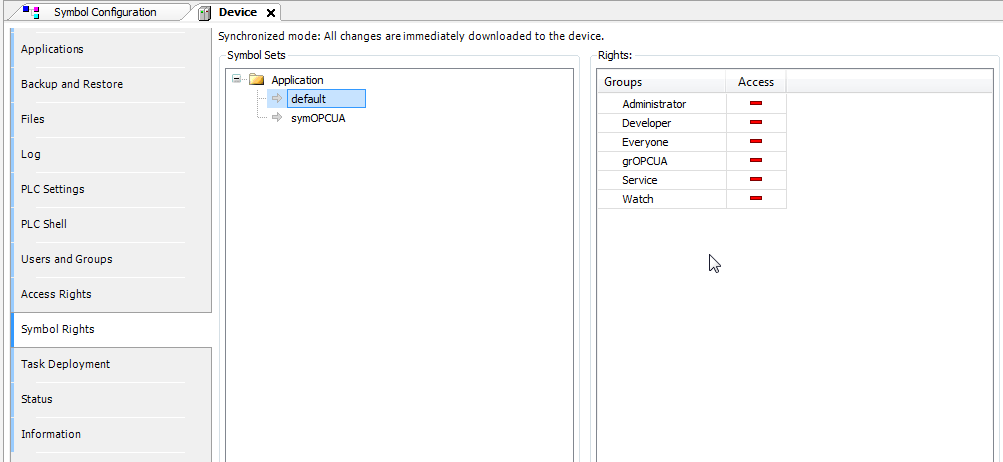Click Watch access red minus icon
This screenshot has height=462, width=1003.
(756, 199)
